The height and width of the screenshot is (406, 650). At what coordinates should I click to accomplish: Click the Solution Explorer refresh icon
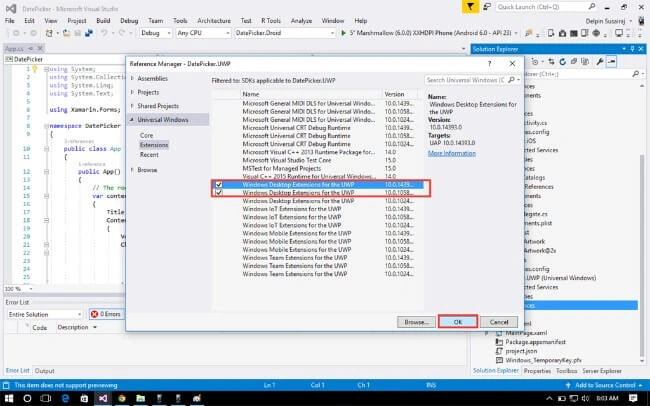point(563,62)
